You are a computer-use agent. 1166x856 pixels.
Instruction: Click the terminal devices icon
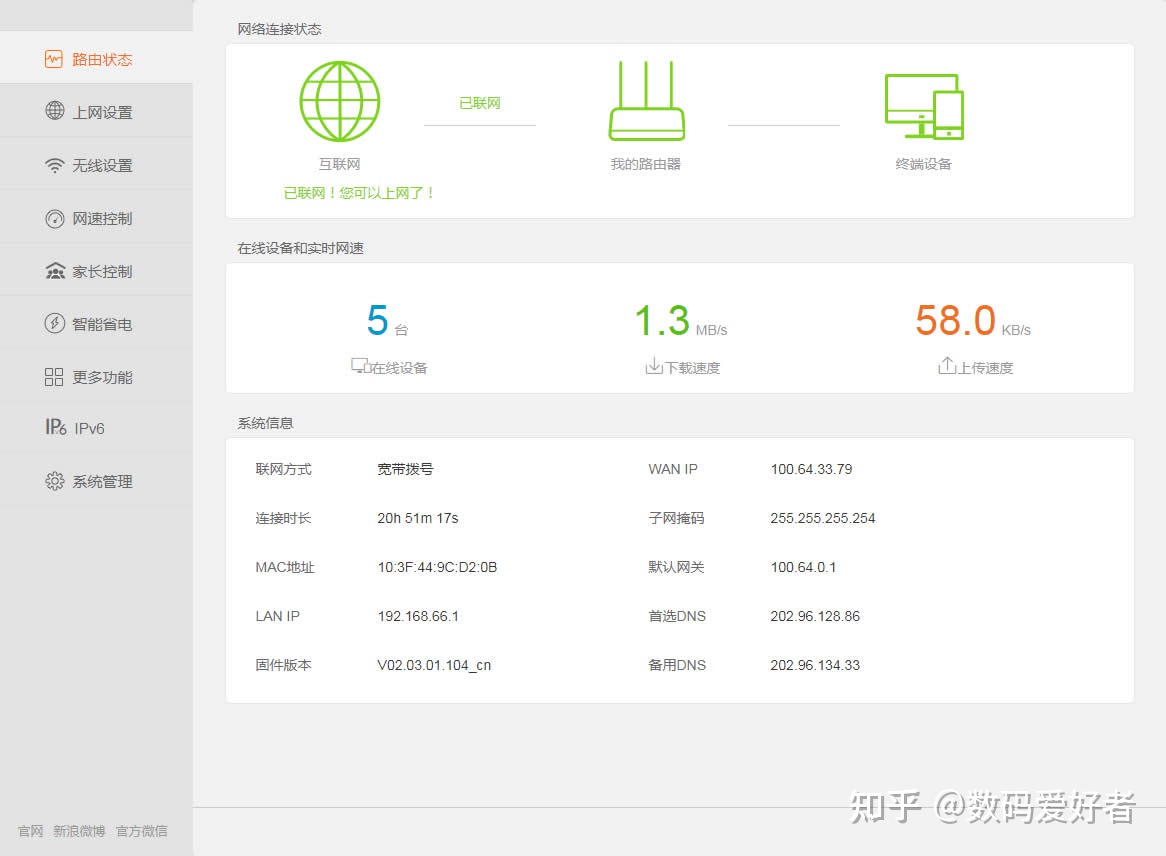[924, 107]
